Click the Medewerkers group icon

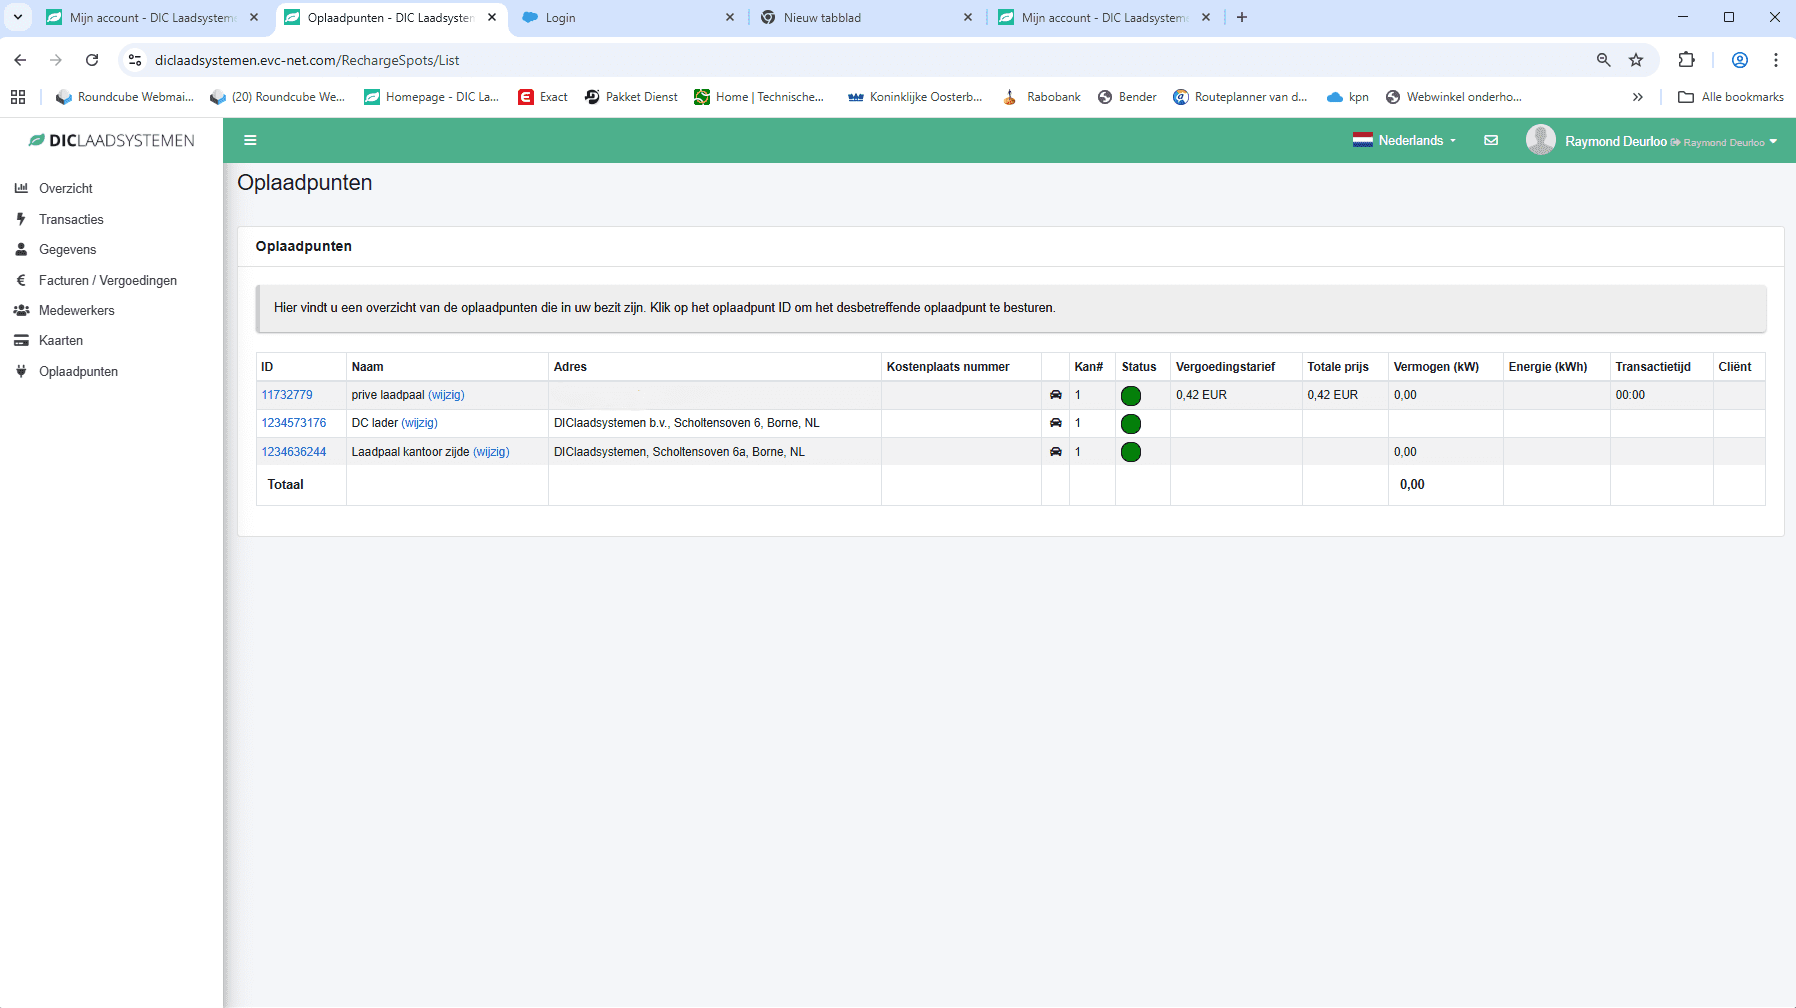21,310
